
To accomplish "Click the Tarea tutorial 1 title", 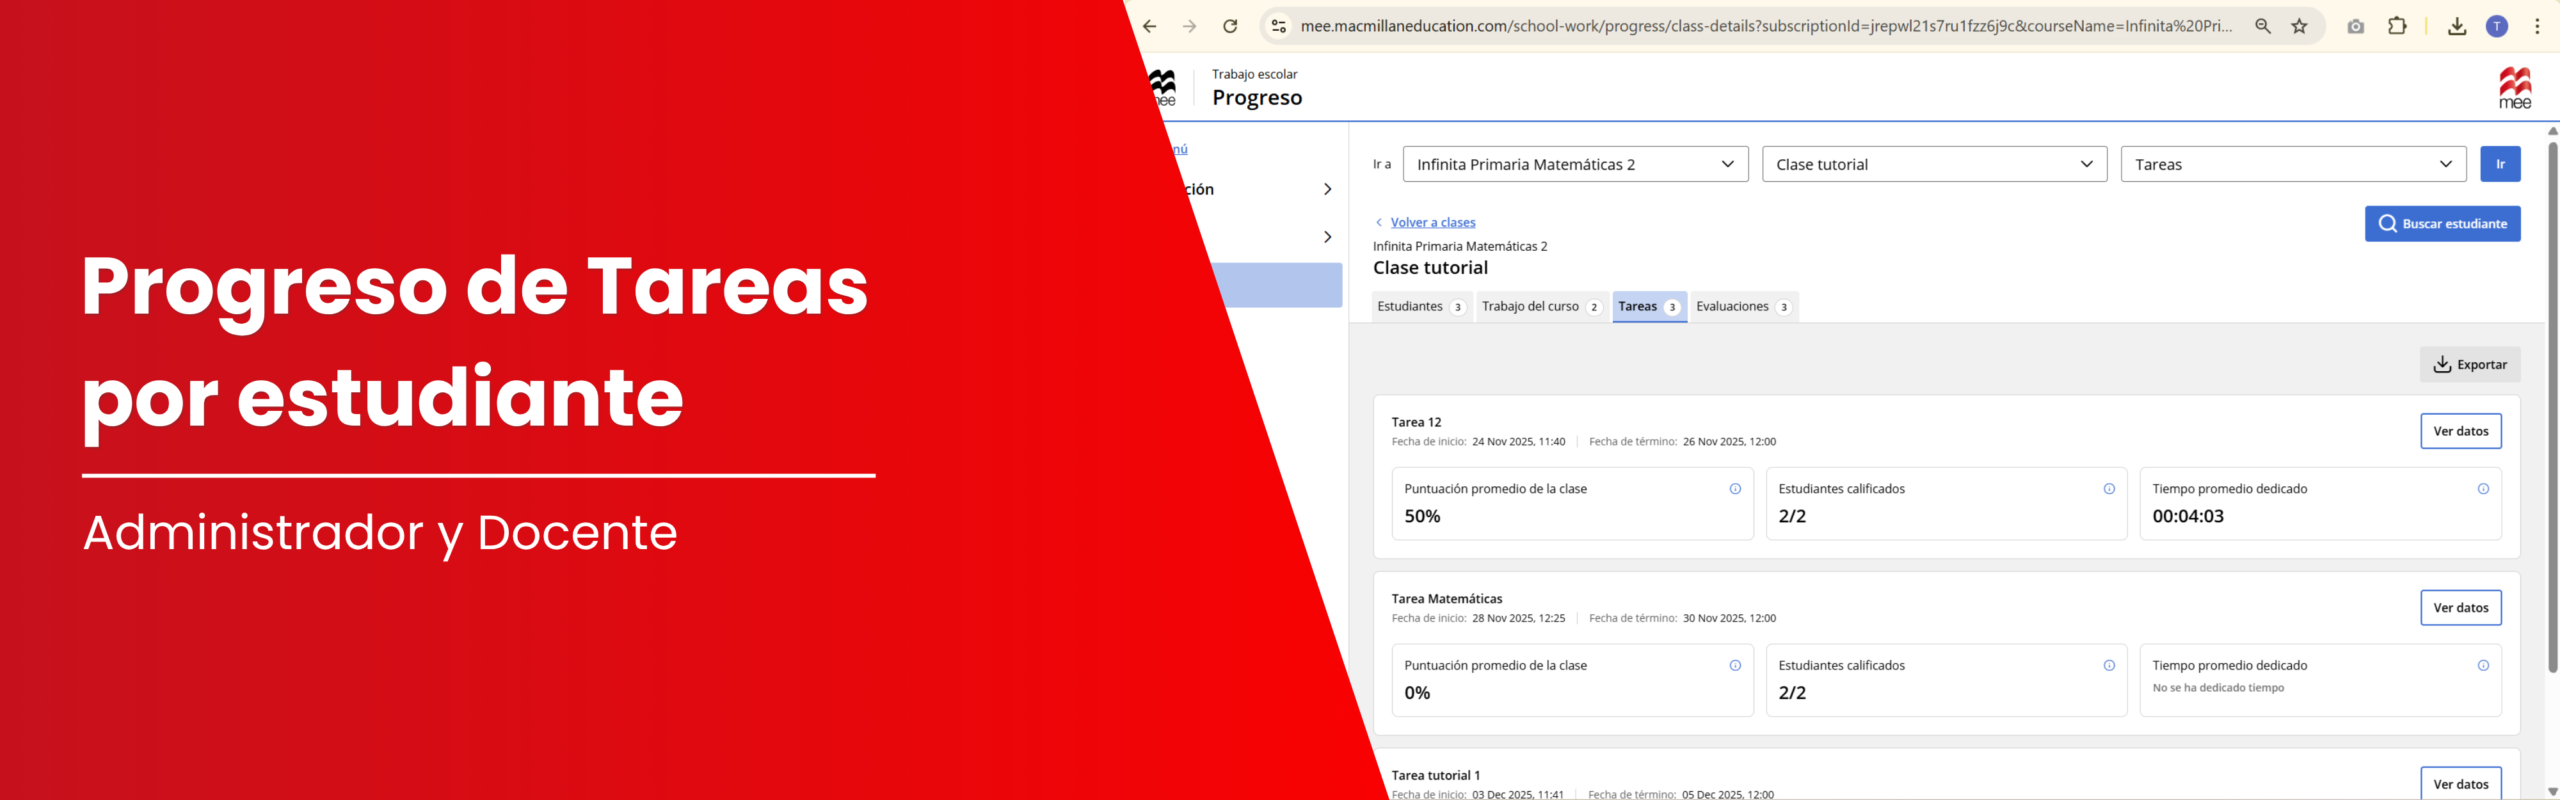I will coord(1436,776).
